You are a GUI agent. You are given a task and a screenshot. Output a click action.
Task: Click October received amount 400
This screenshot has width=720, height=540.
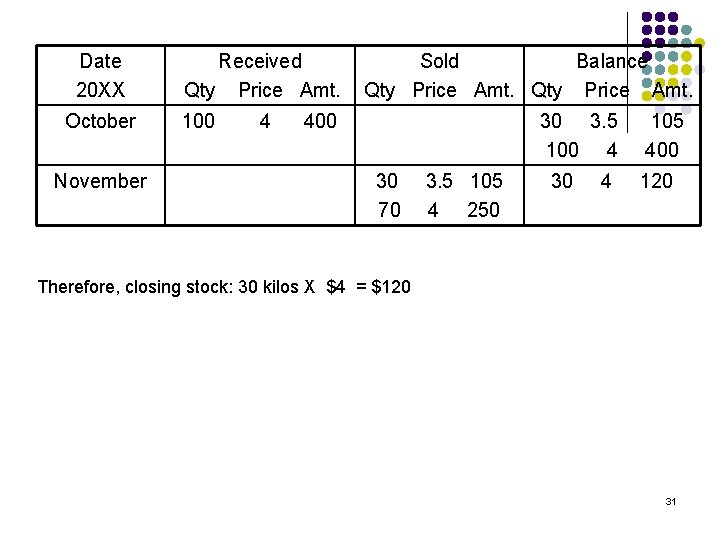pos(320,121)
